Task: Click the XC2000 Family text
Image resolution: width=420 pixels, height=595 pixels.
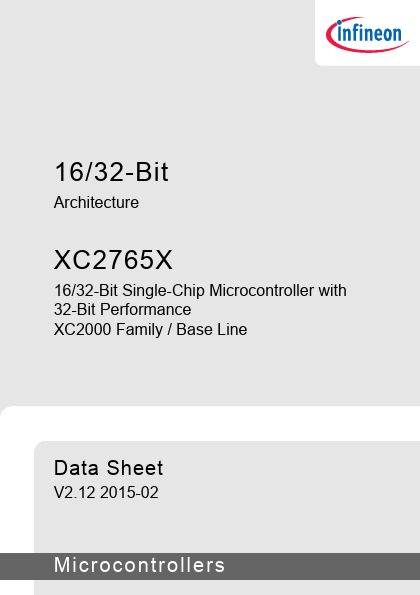Action: [x=108, y=329]
